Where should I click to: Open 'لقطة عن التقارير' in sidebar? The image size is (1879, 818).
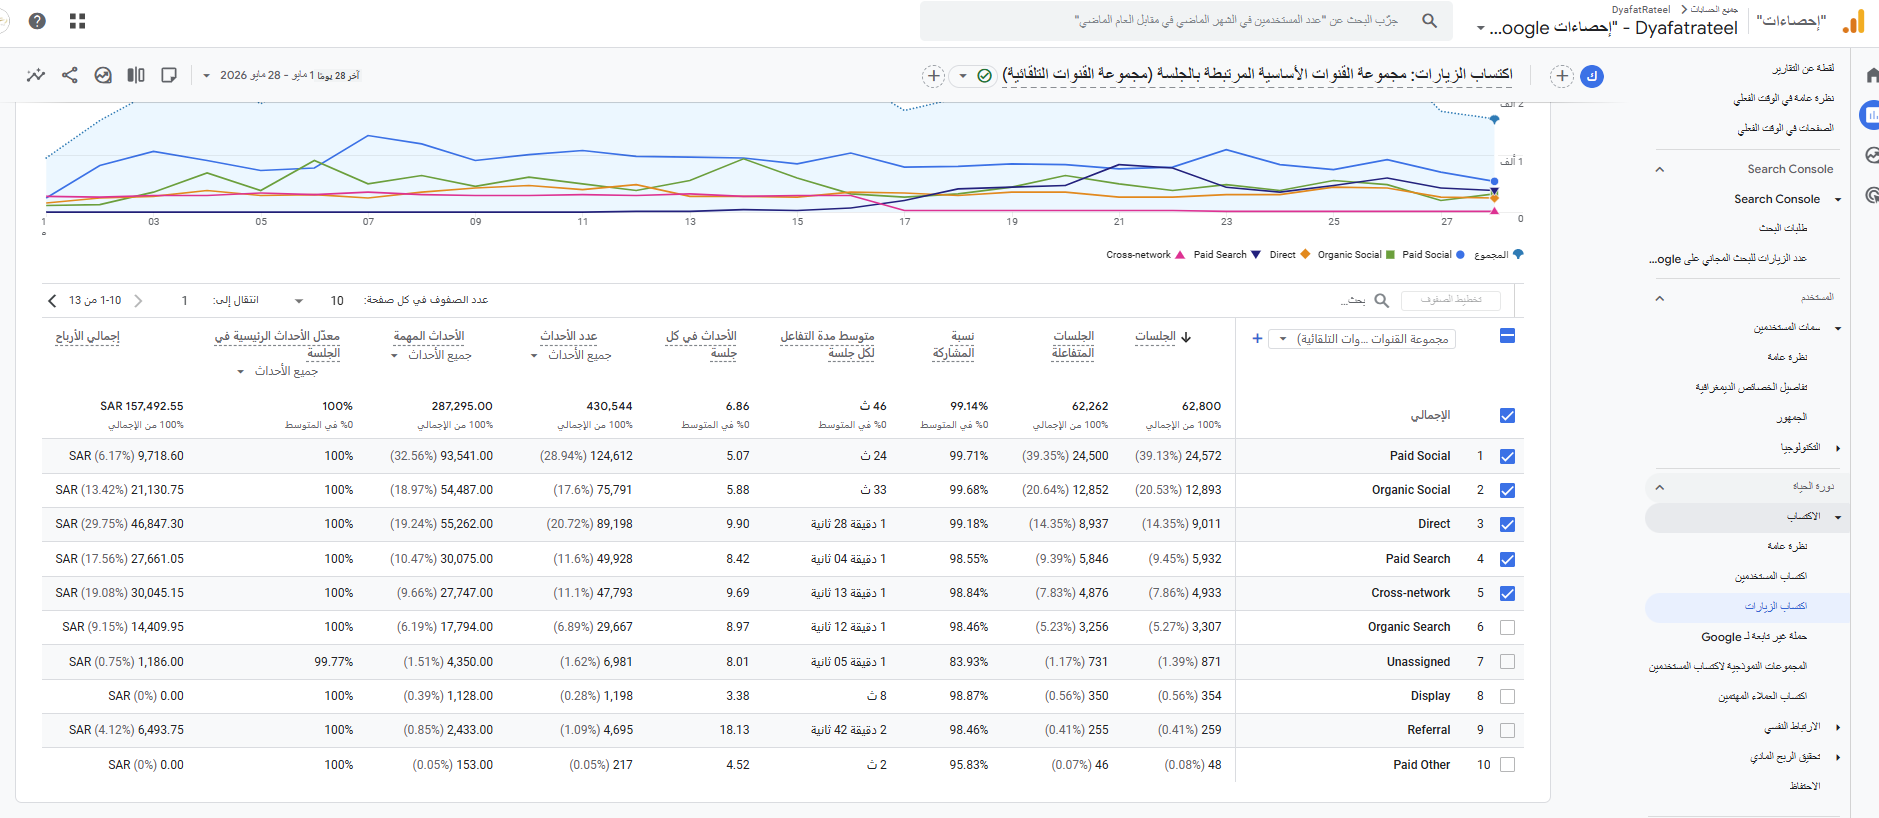click(x=1803, y=68)
